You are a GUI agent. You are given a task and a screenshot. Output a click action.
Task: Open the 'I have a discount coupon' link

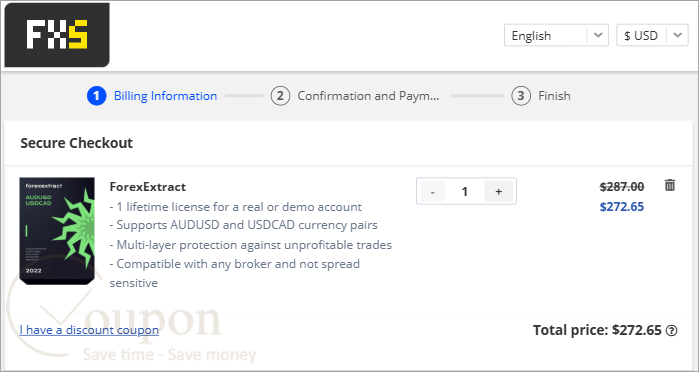click(89, 330)
